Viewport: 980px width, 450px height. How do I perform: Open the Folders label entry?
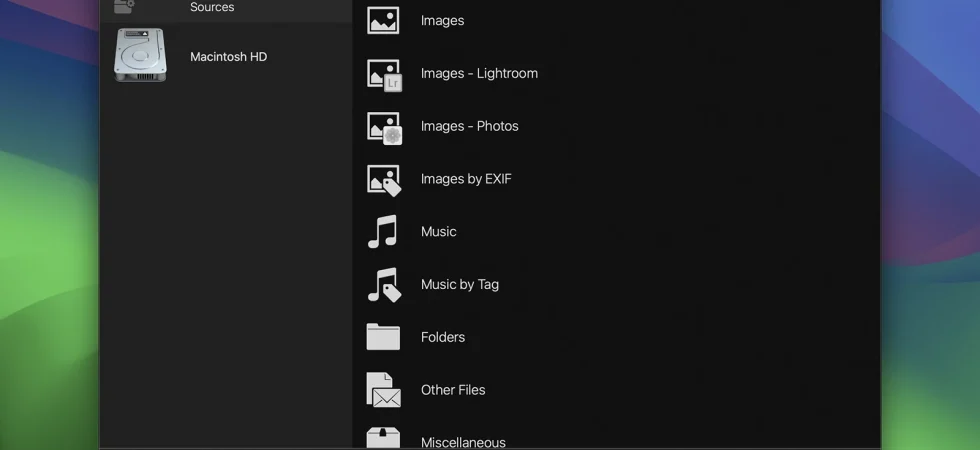point(443,338)
